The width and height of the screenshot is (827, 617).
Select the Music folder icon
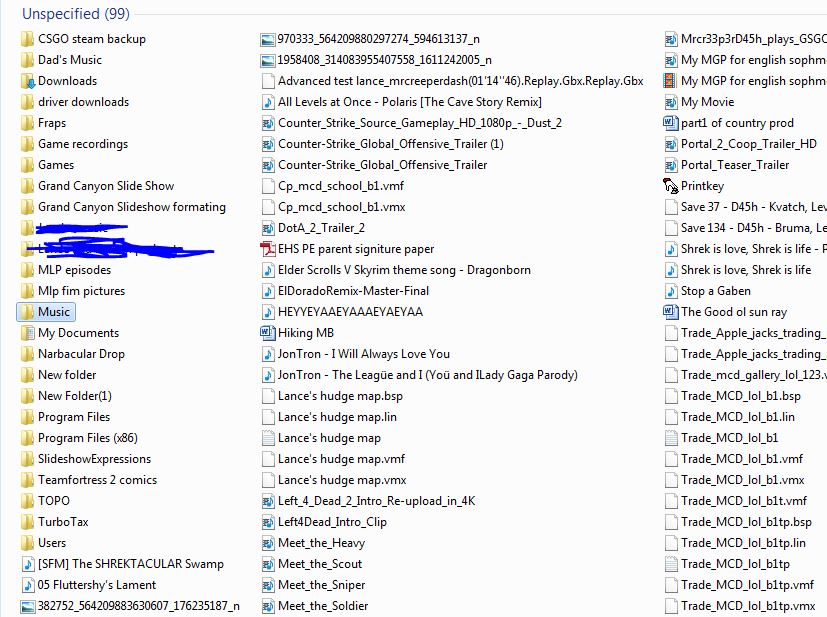point(27,312)
